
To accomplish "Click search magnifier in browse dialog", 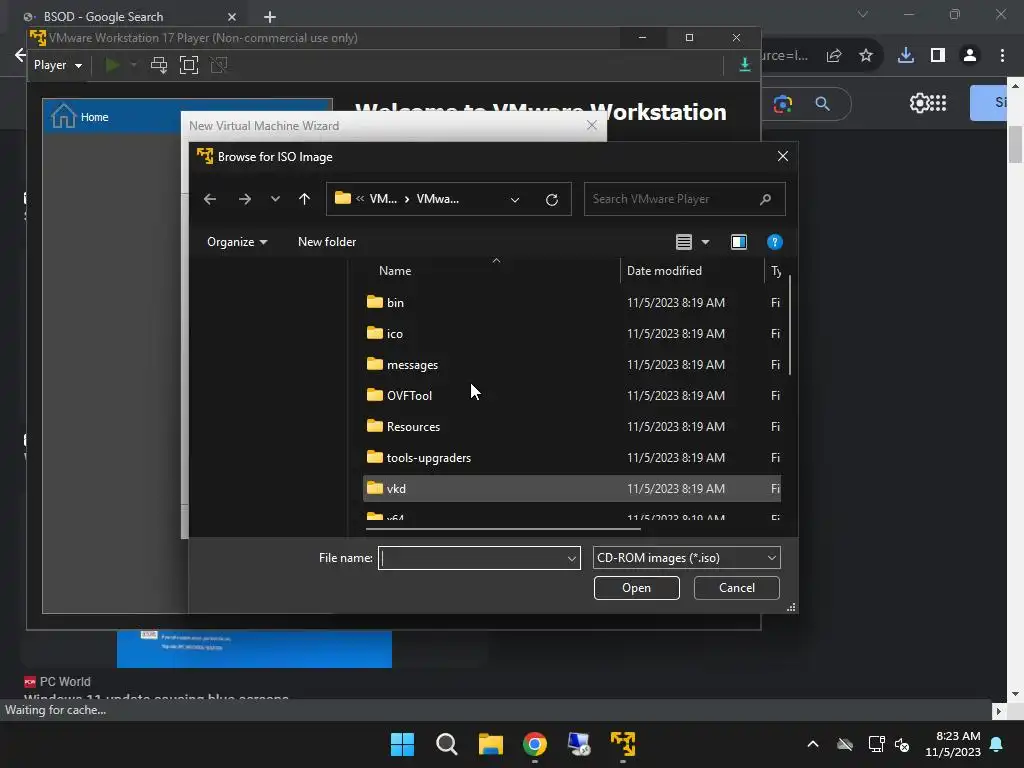I will (765, 199).
